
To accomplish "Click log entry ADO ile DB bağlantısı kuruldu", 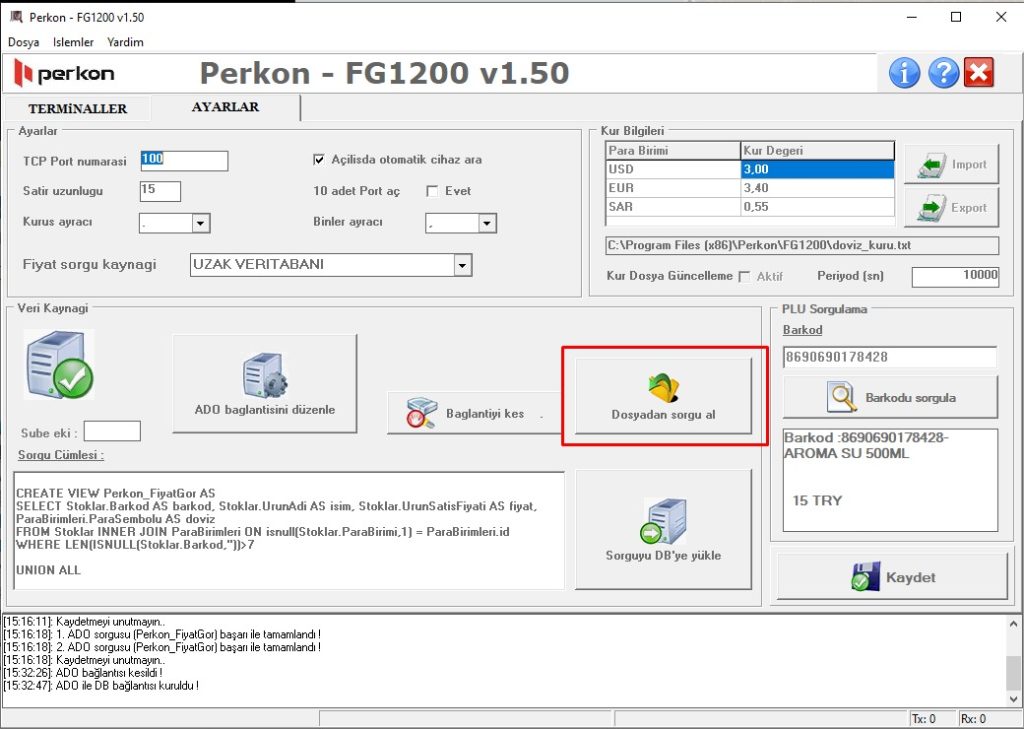I will click(101, 686).
